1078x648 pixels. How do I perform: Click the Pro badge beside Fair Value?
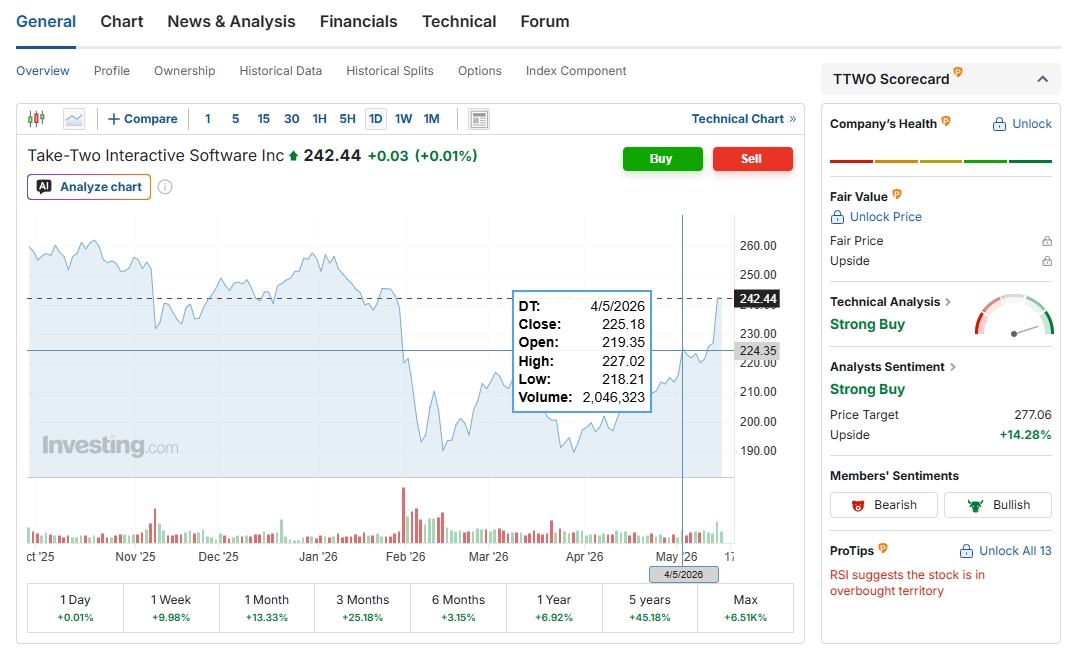896,194
